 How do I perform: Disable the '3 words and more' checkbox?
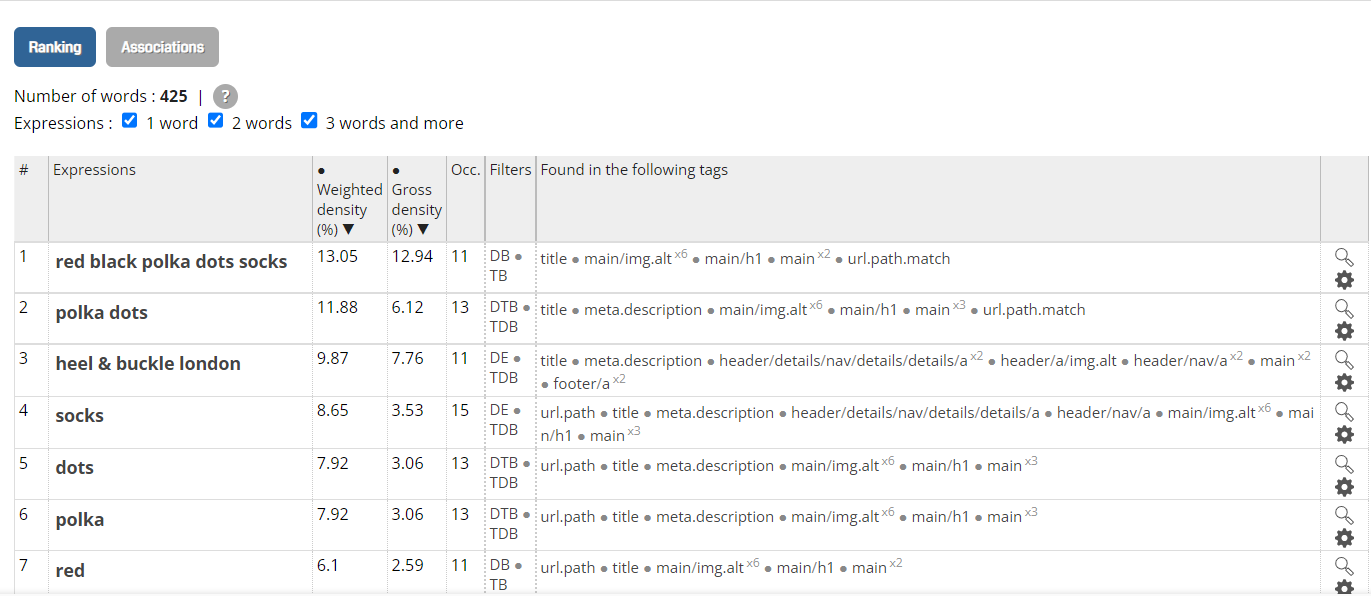(x=310, y=121)
